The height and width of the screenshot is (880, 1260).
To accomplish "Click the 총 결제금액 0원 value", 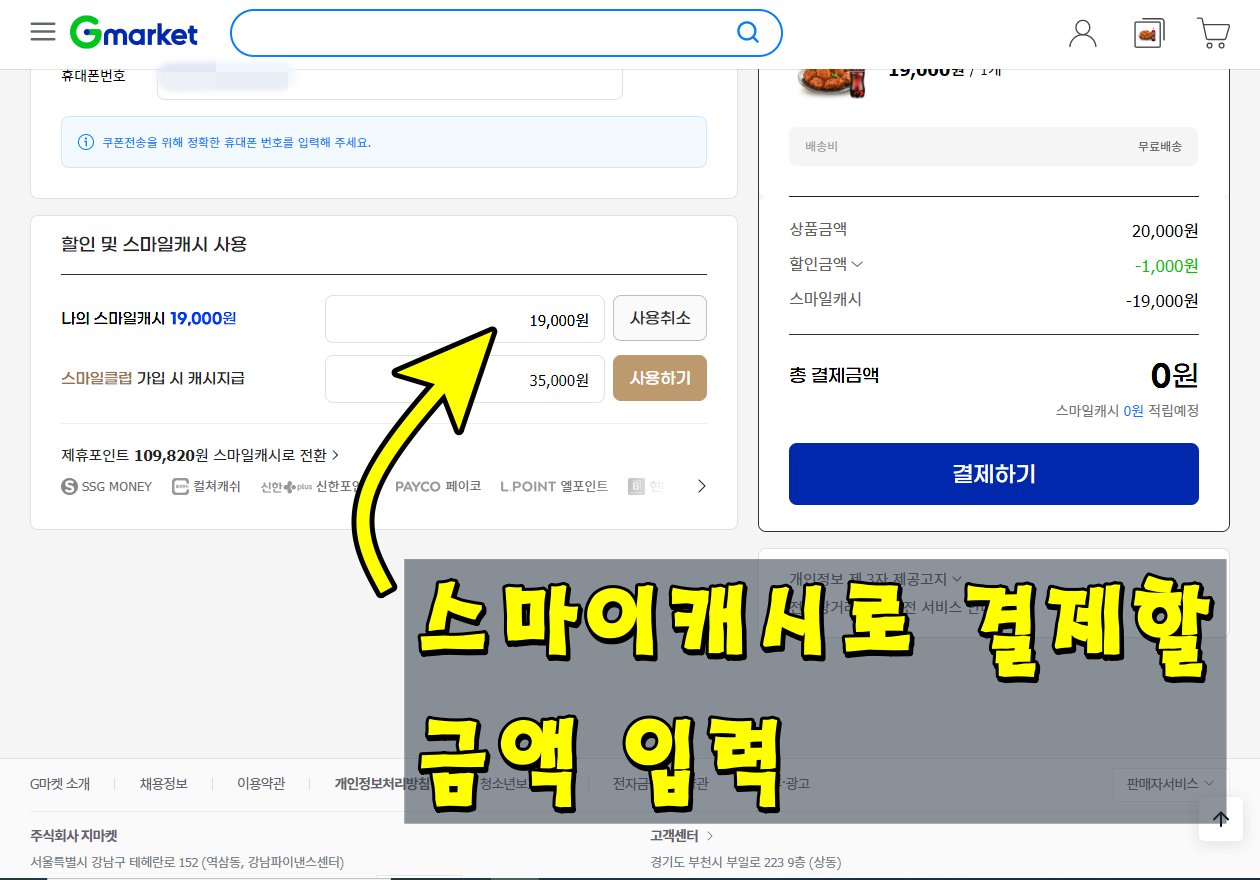I will [x=1174, y=375].
